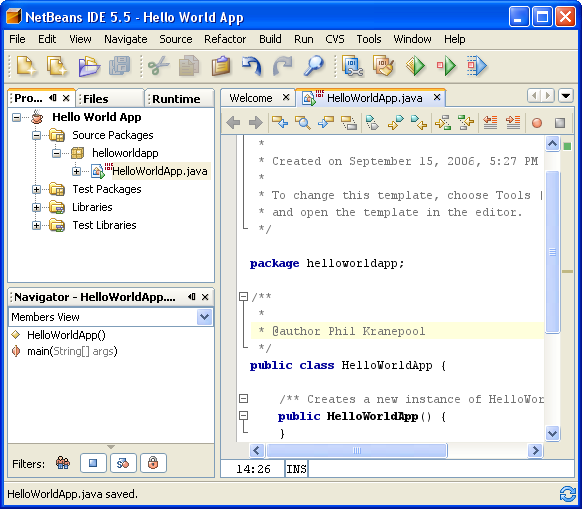
Task: Select HelloWorldApp.java in project tree
Action: click(x=160, y=171)
